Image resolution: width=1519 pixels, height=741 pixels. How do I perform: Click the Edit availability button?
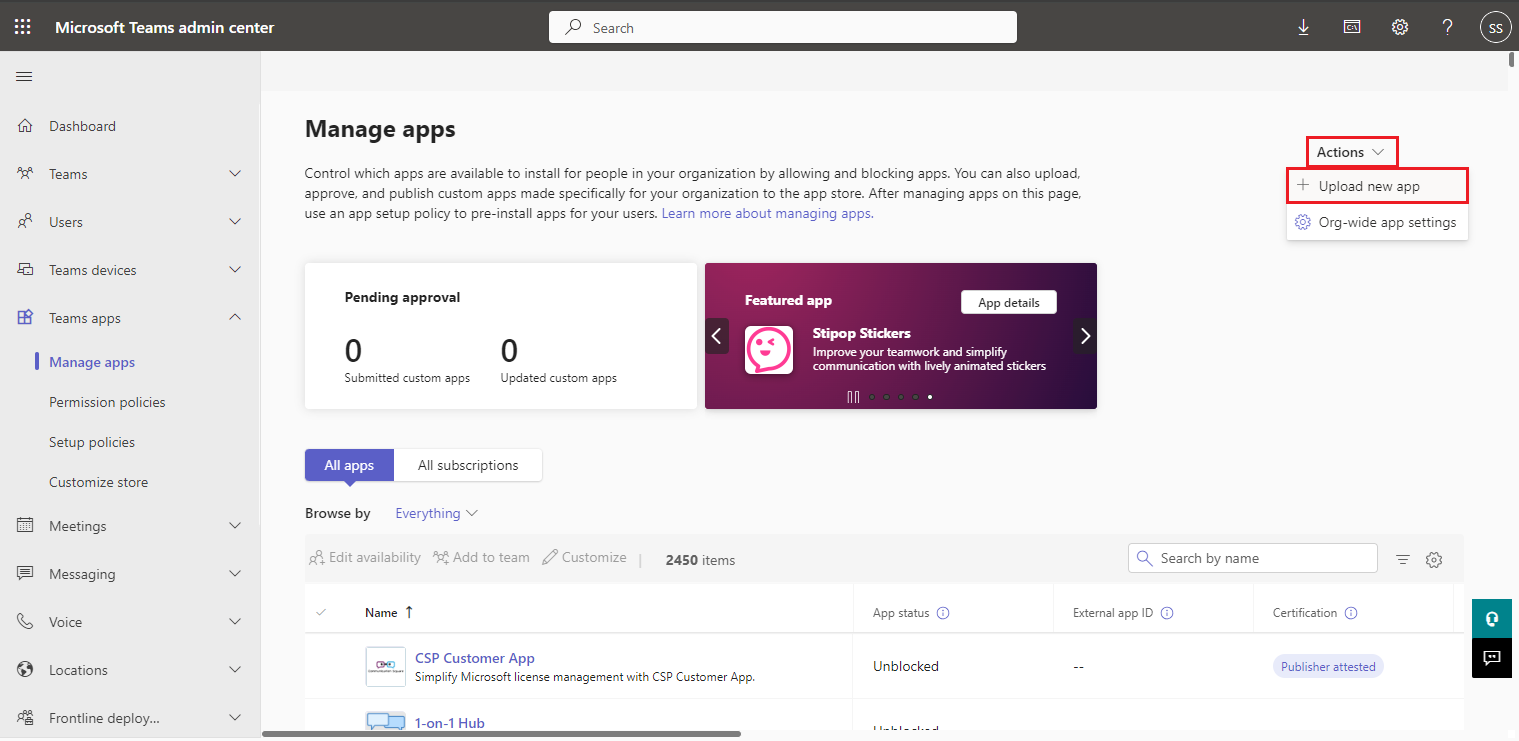[365, 557]
